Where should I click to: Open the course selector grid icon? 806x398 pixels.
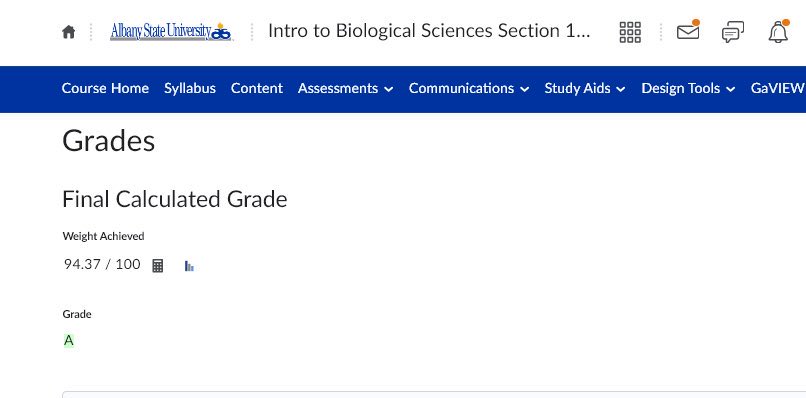pyautogui.click(x=630, y=32)
